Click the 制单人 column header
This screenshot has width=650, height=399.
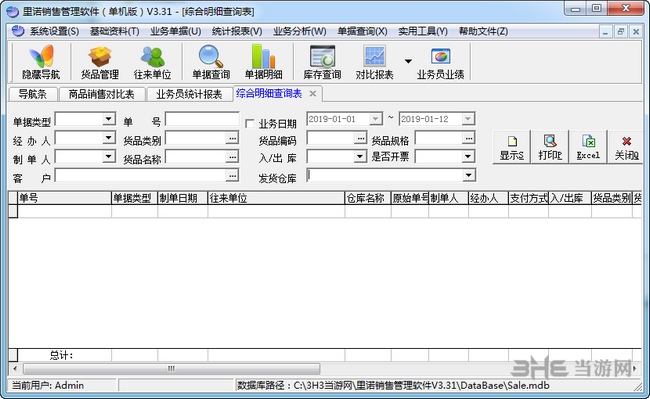(x=448, y=198)
